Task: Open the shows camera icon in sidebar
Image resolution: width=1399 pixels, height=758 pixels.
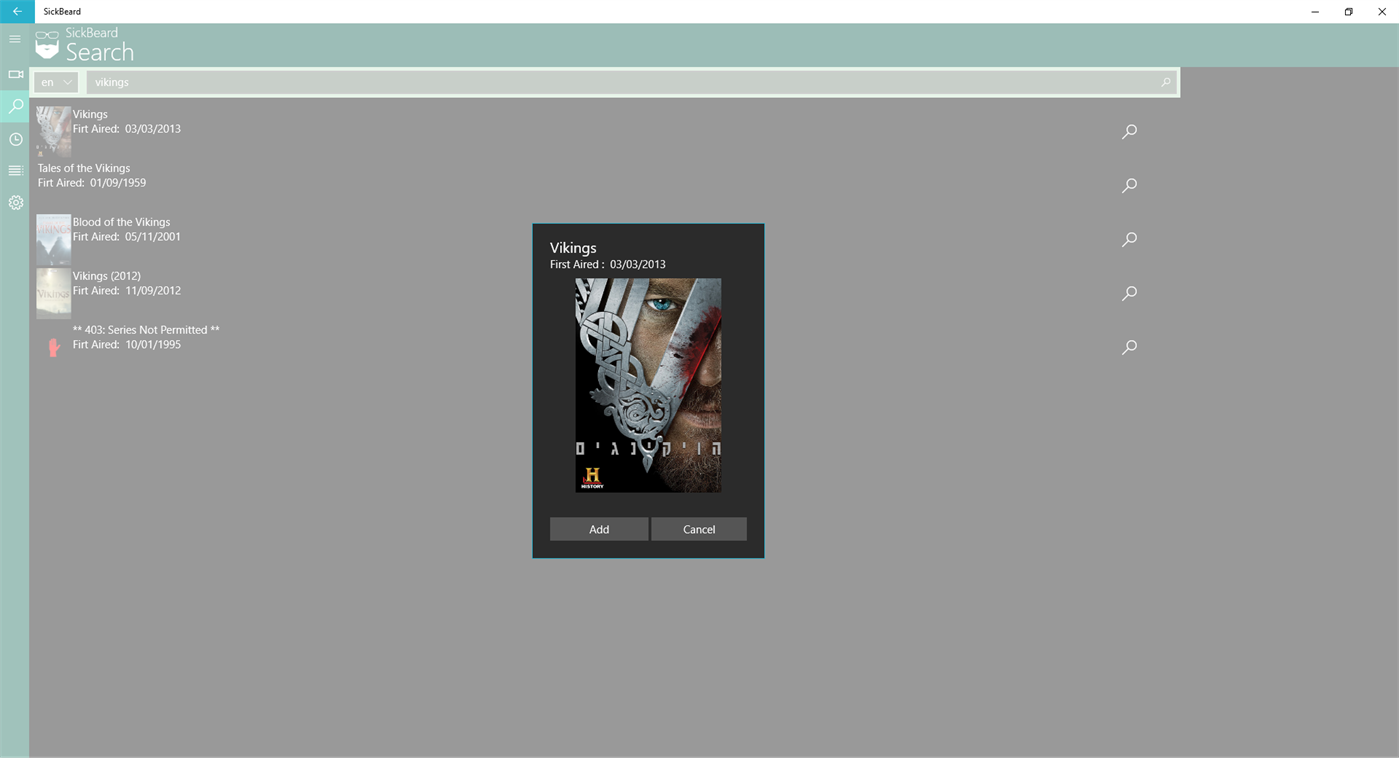Action: point(15,74)
